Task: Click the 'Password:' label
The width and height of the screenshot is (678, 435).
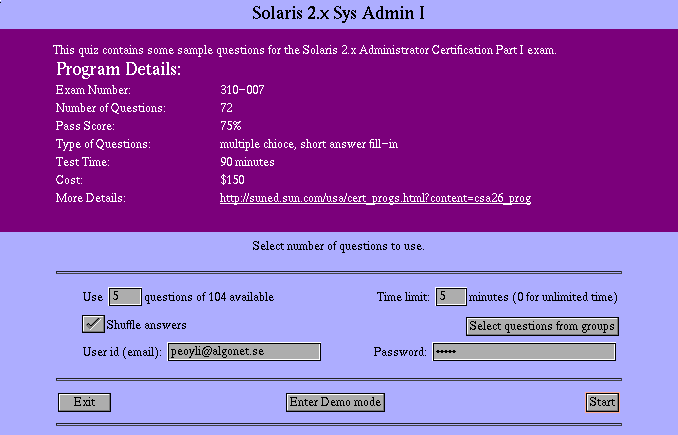Action: click(400, 352)
